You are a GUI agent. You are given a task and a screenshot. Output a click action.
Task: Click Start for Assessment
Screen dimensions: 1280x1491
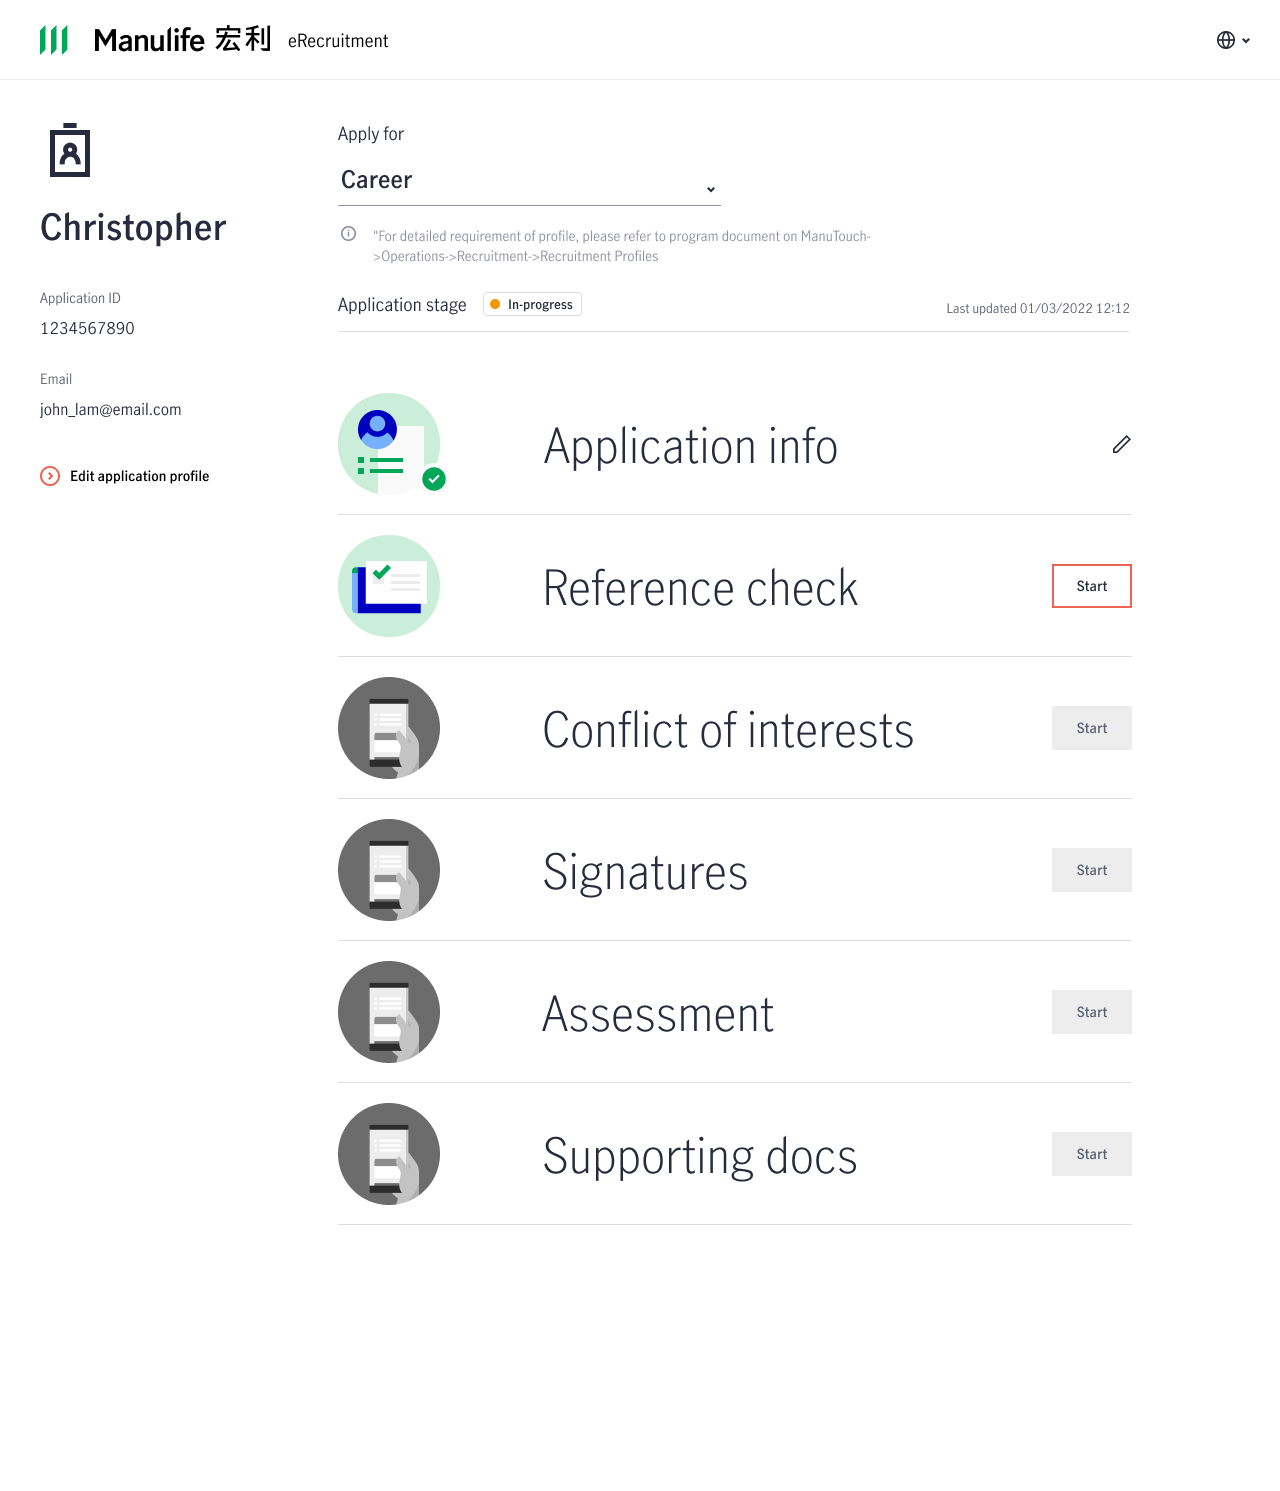coord(1092,1012)
